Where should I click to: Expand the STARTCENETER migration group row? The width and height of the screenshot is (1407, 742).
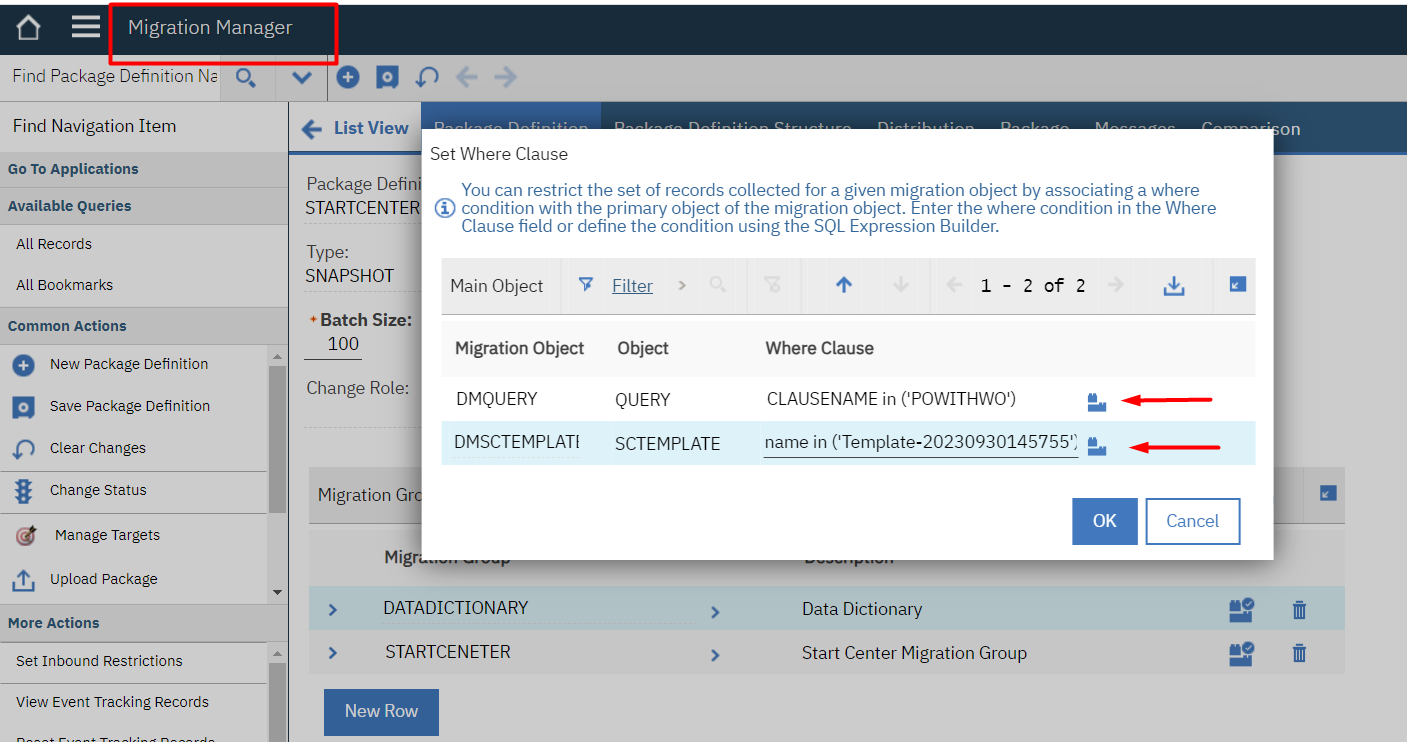330,653
